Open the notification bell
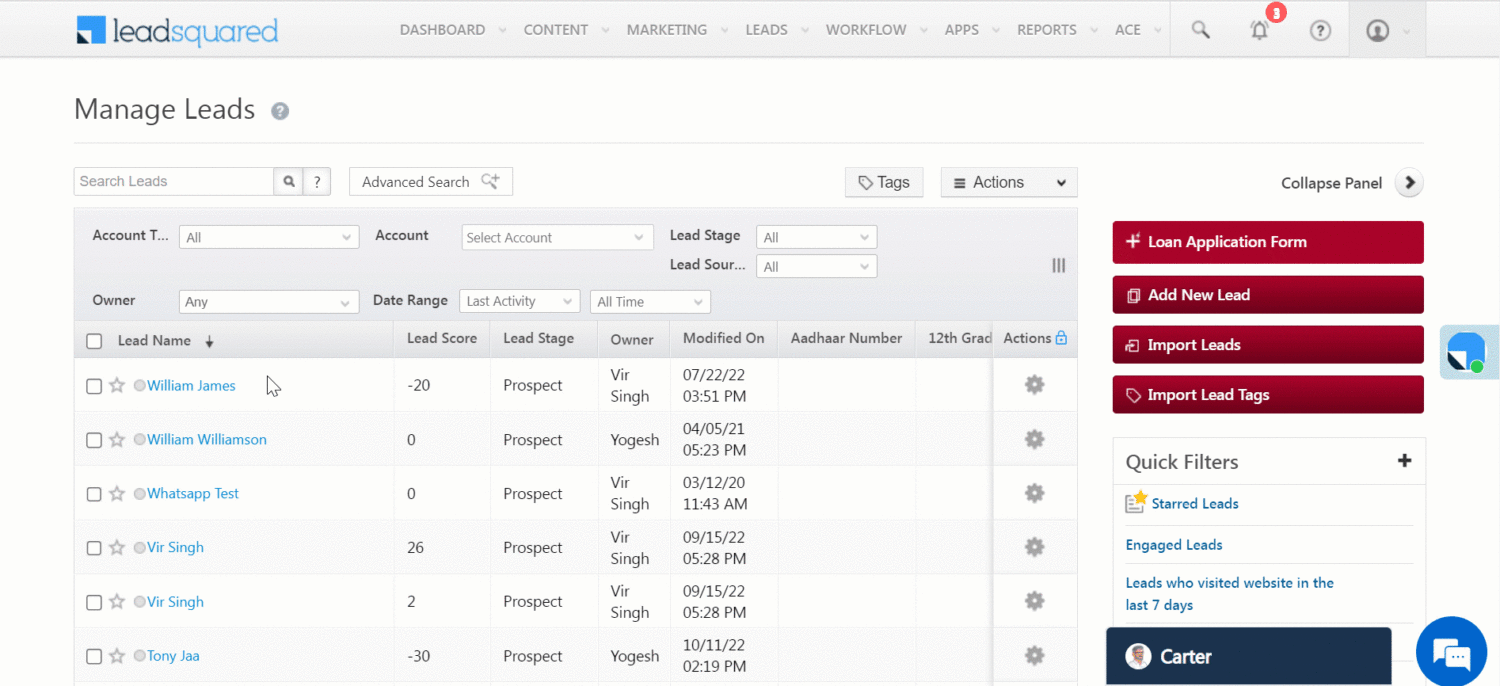1500x686 pixels. 1259,30
